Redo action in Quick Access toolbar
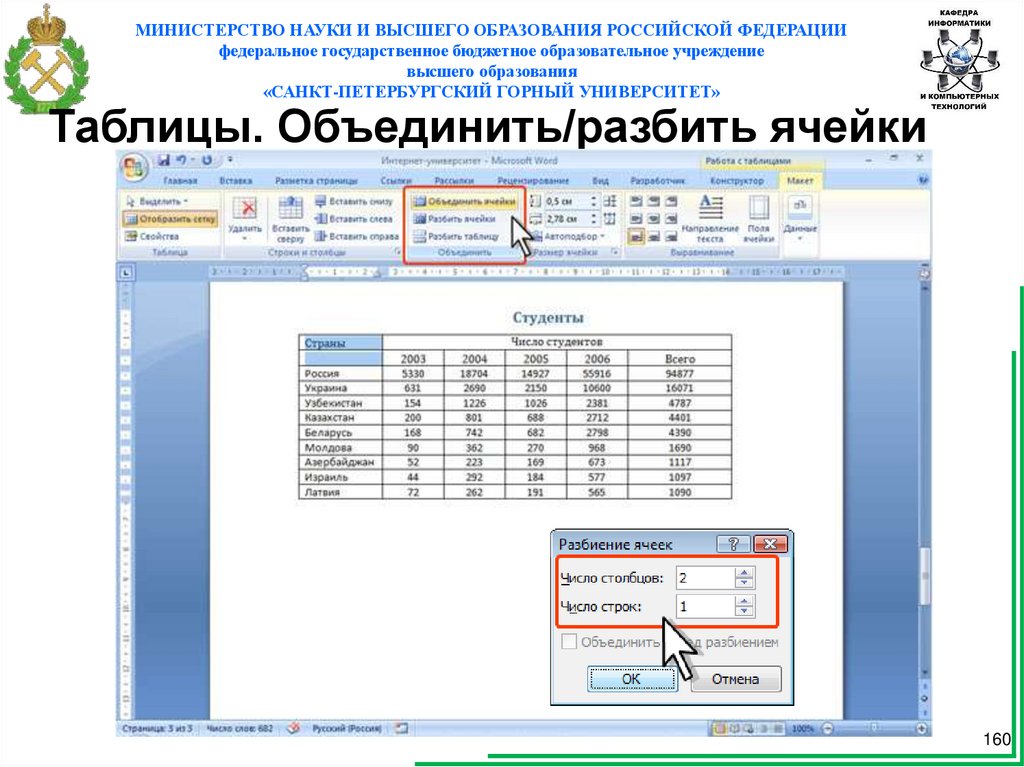This screenshot has width=1024, height=767. point(207,160)
